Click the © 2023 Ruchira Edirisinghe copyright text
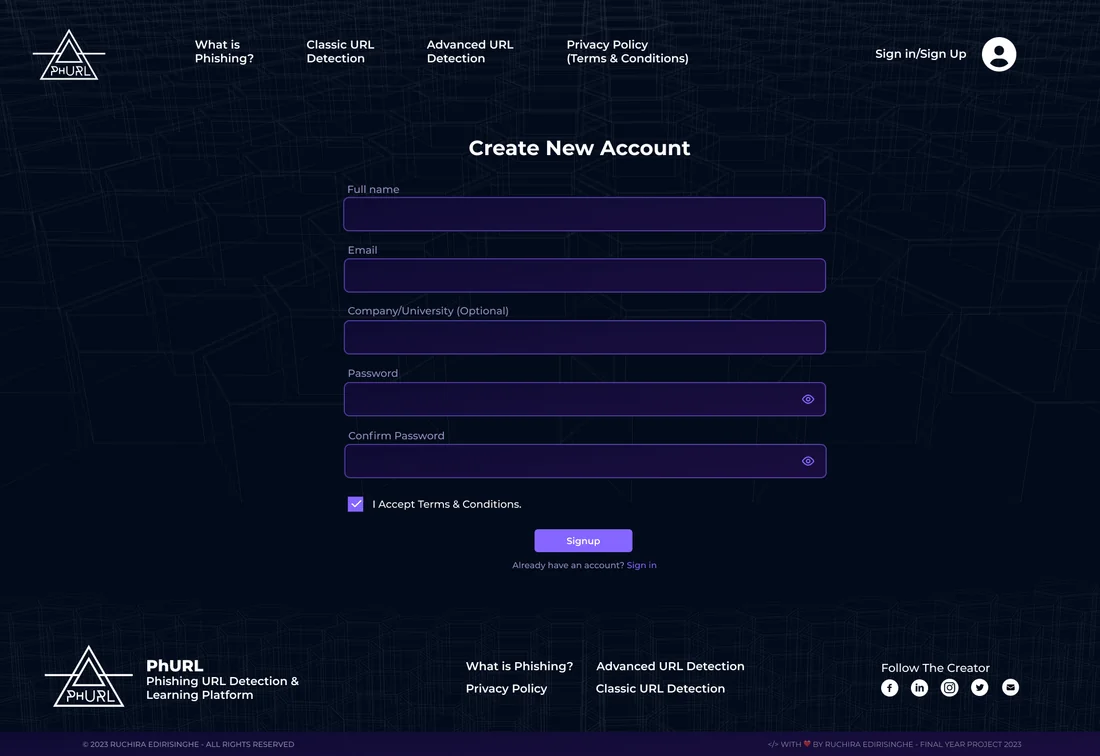 coord(188,744)
